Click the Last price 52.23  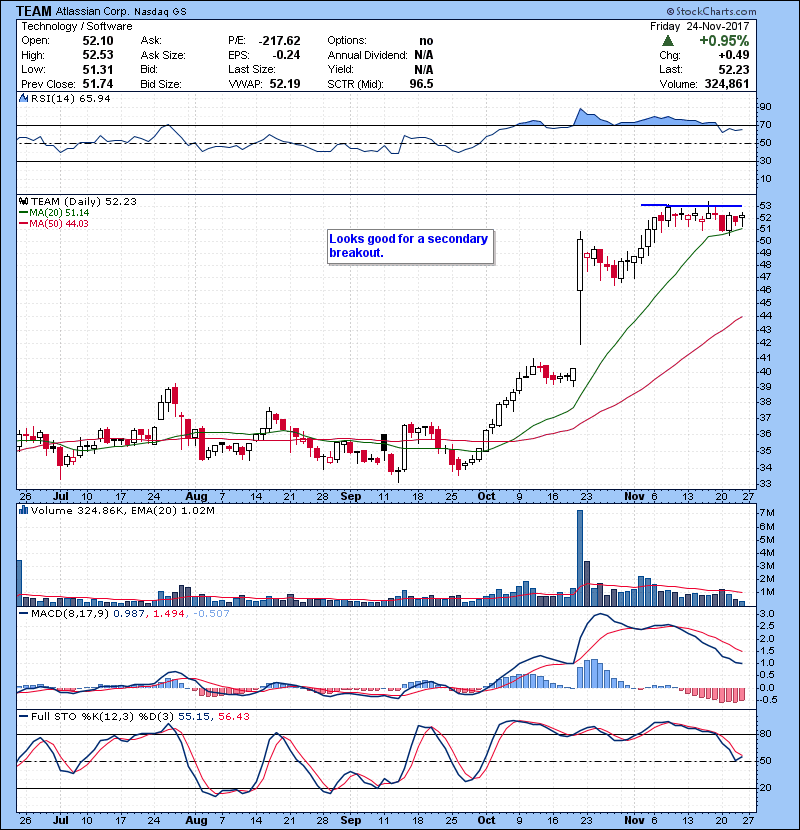[734, 69]
